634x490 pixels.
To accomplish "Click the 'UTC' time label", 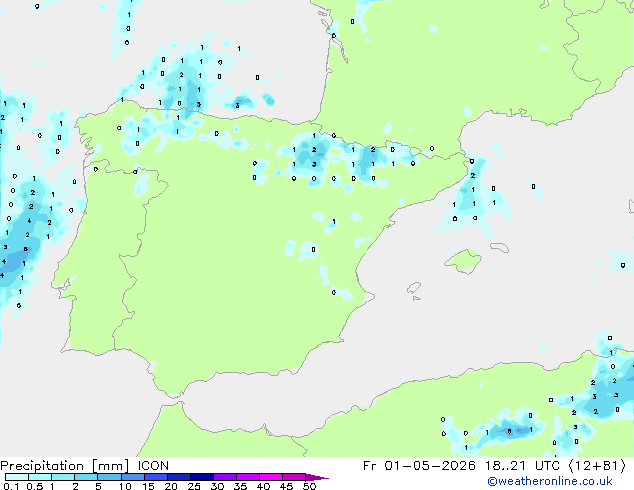I will pos(547,466).
